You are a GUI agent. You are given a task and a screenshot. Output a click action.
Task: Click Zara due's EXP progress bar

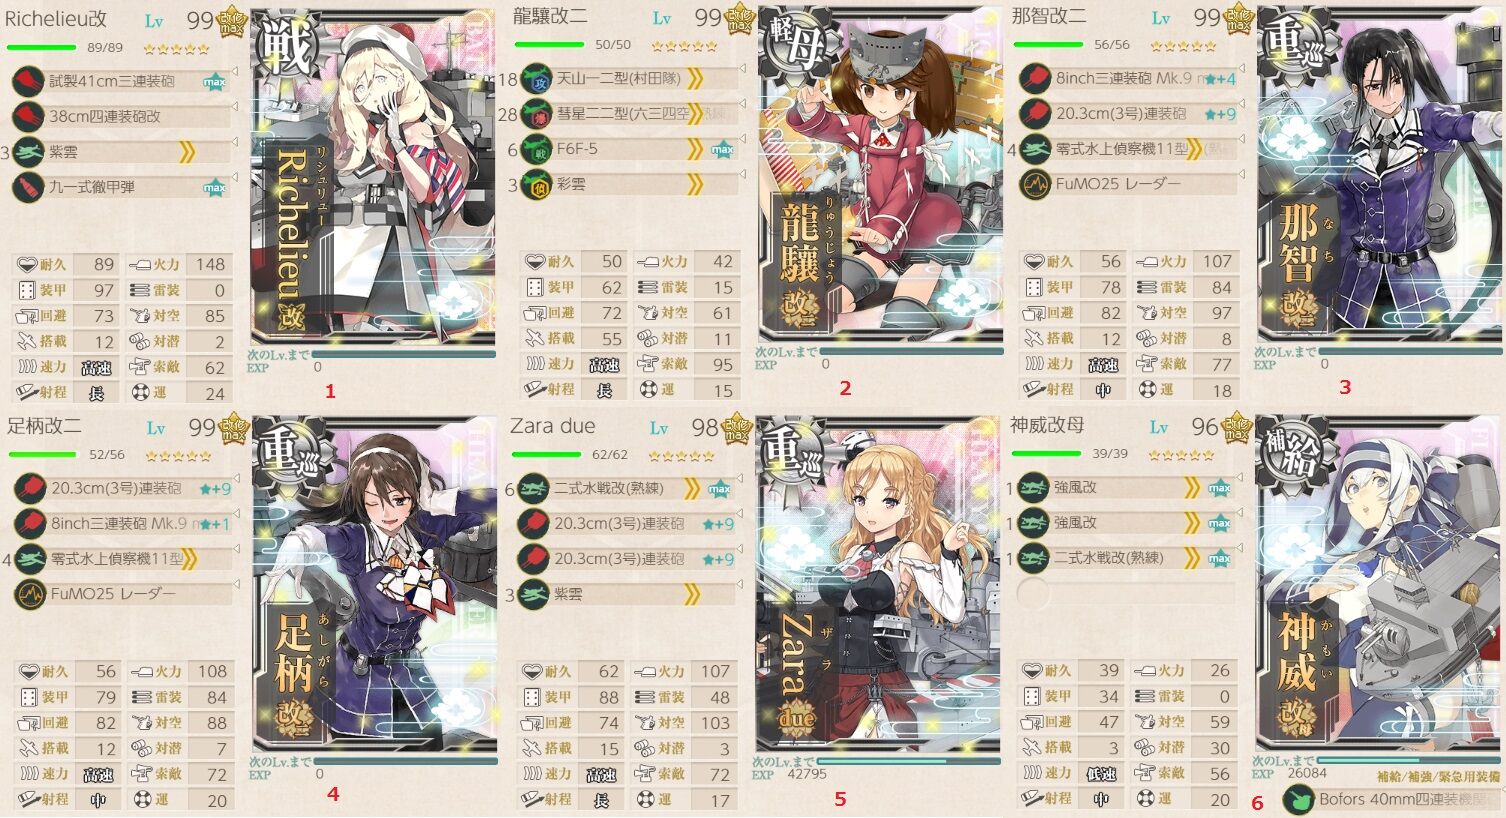(908, 761)
